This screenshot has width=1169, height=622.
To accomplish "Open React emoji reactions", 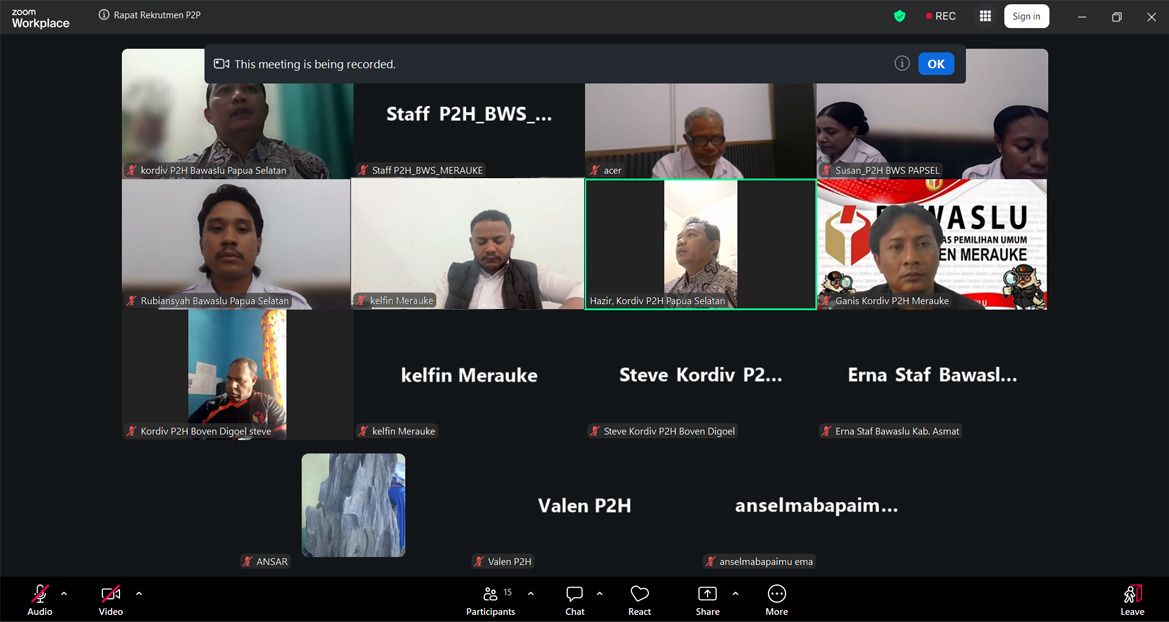I will tap(639, 600).
